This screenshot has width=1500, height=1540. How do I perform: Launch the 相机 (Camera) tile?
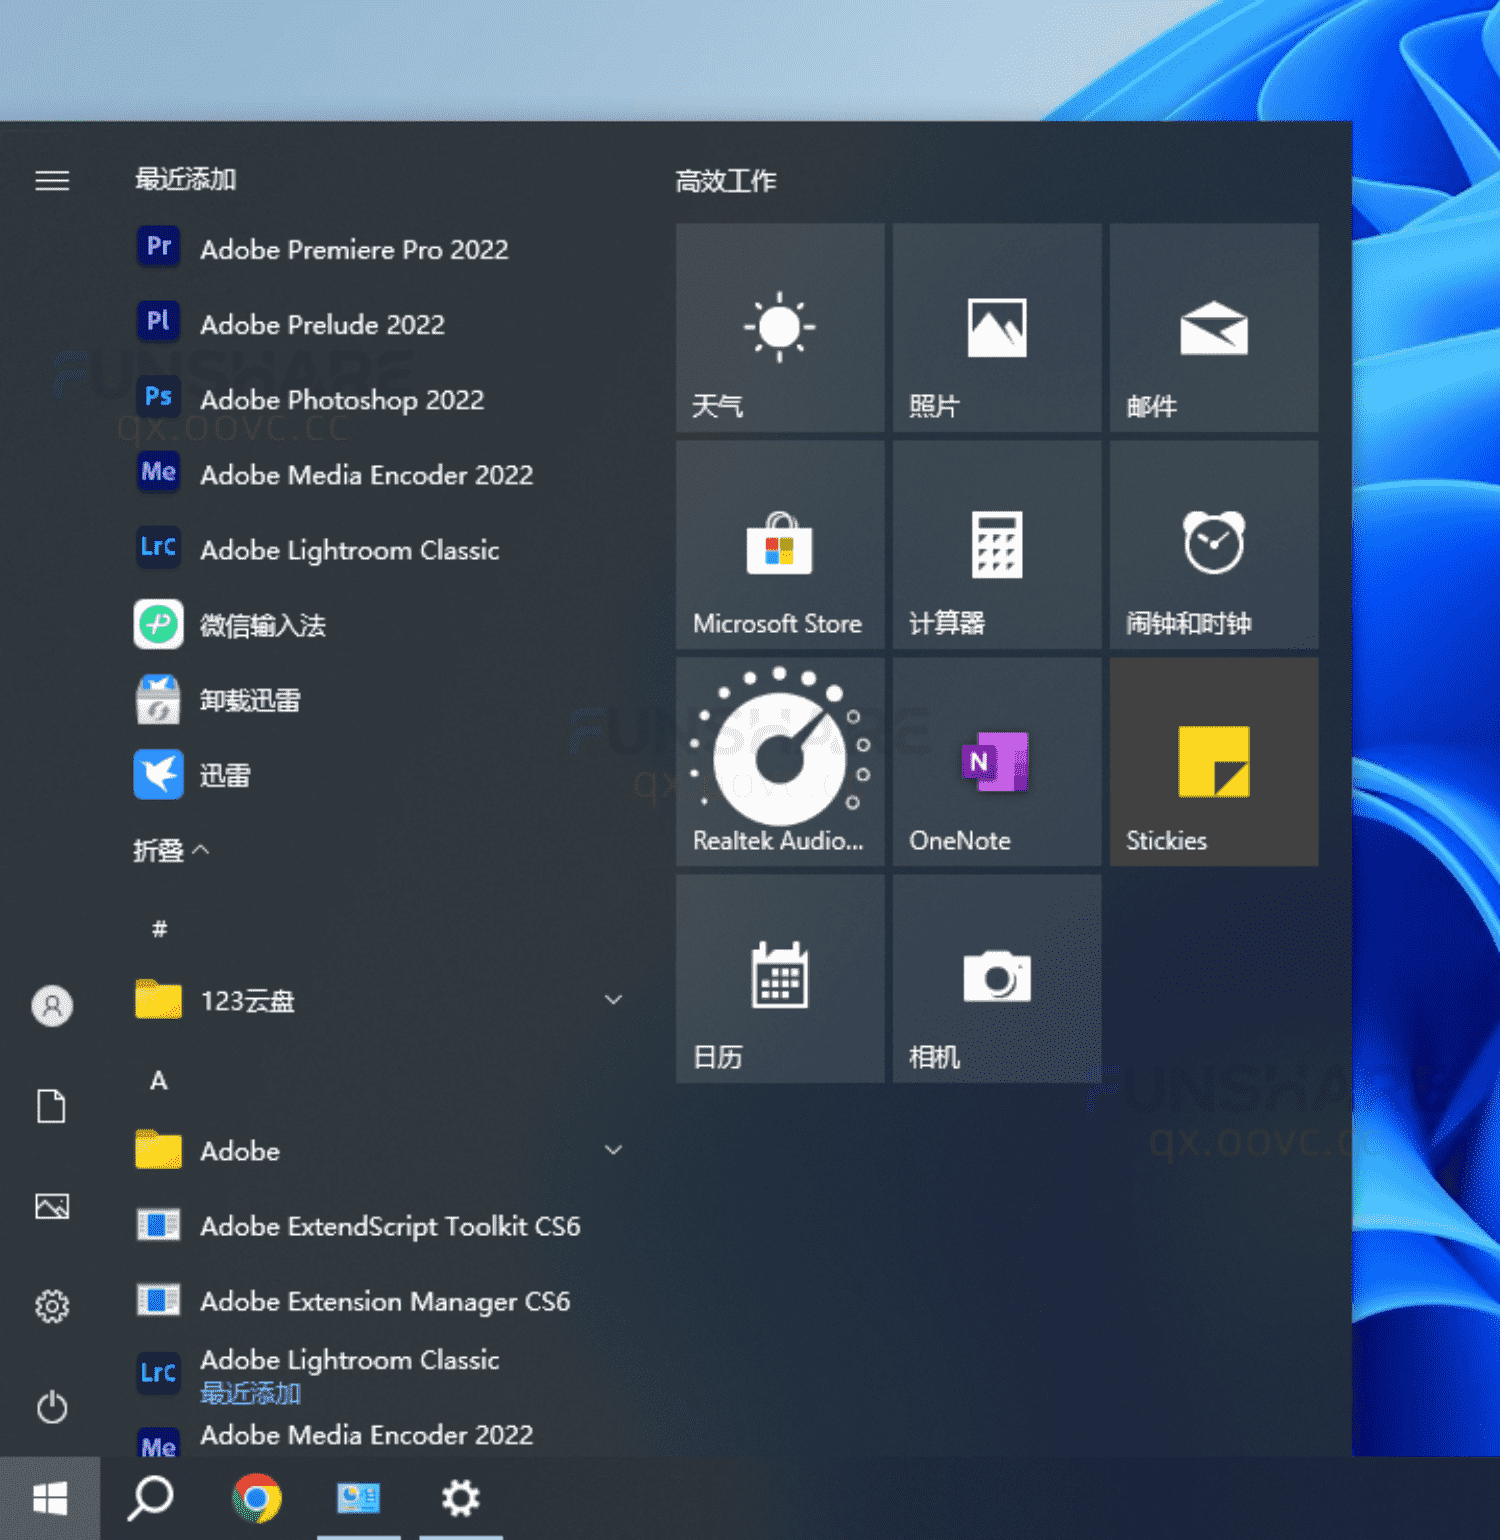(996, 978)
